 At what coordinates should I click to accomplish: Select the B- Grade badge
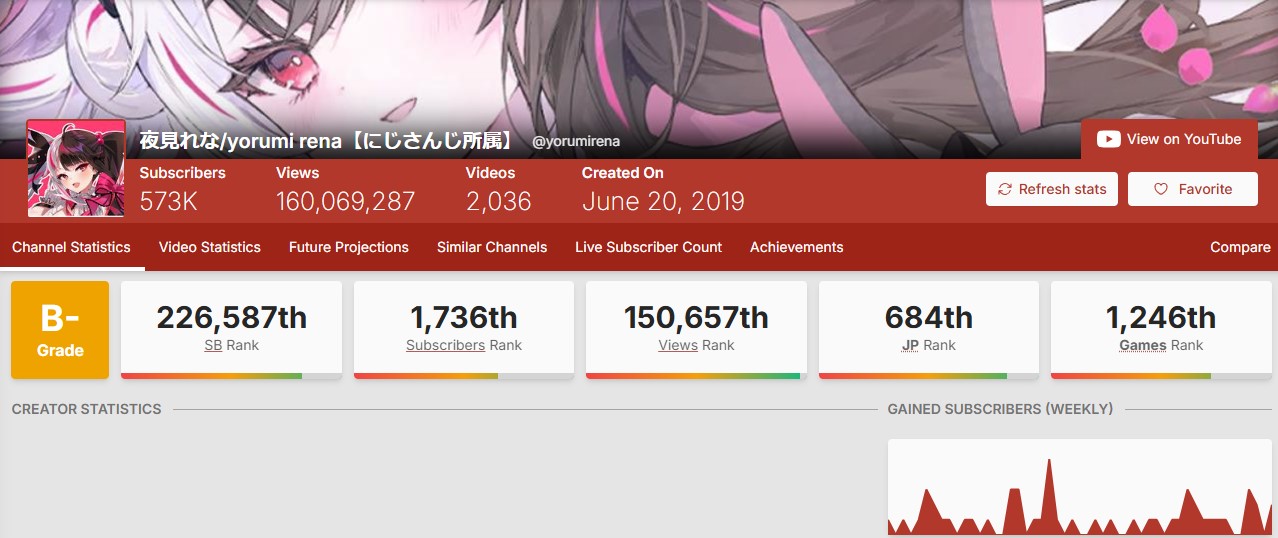point(60,330)
